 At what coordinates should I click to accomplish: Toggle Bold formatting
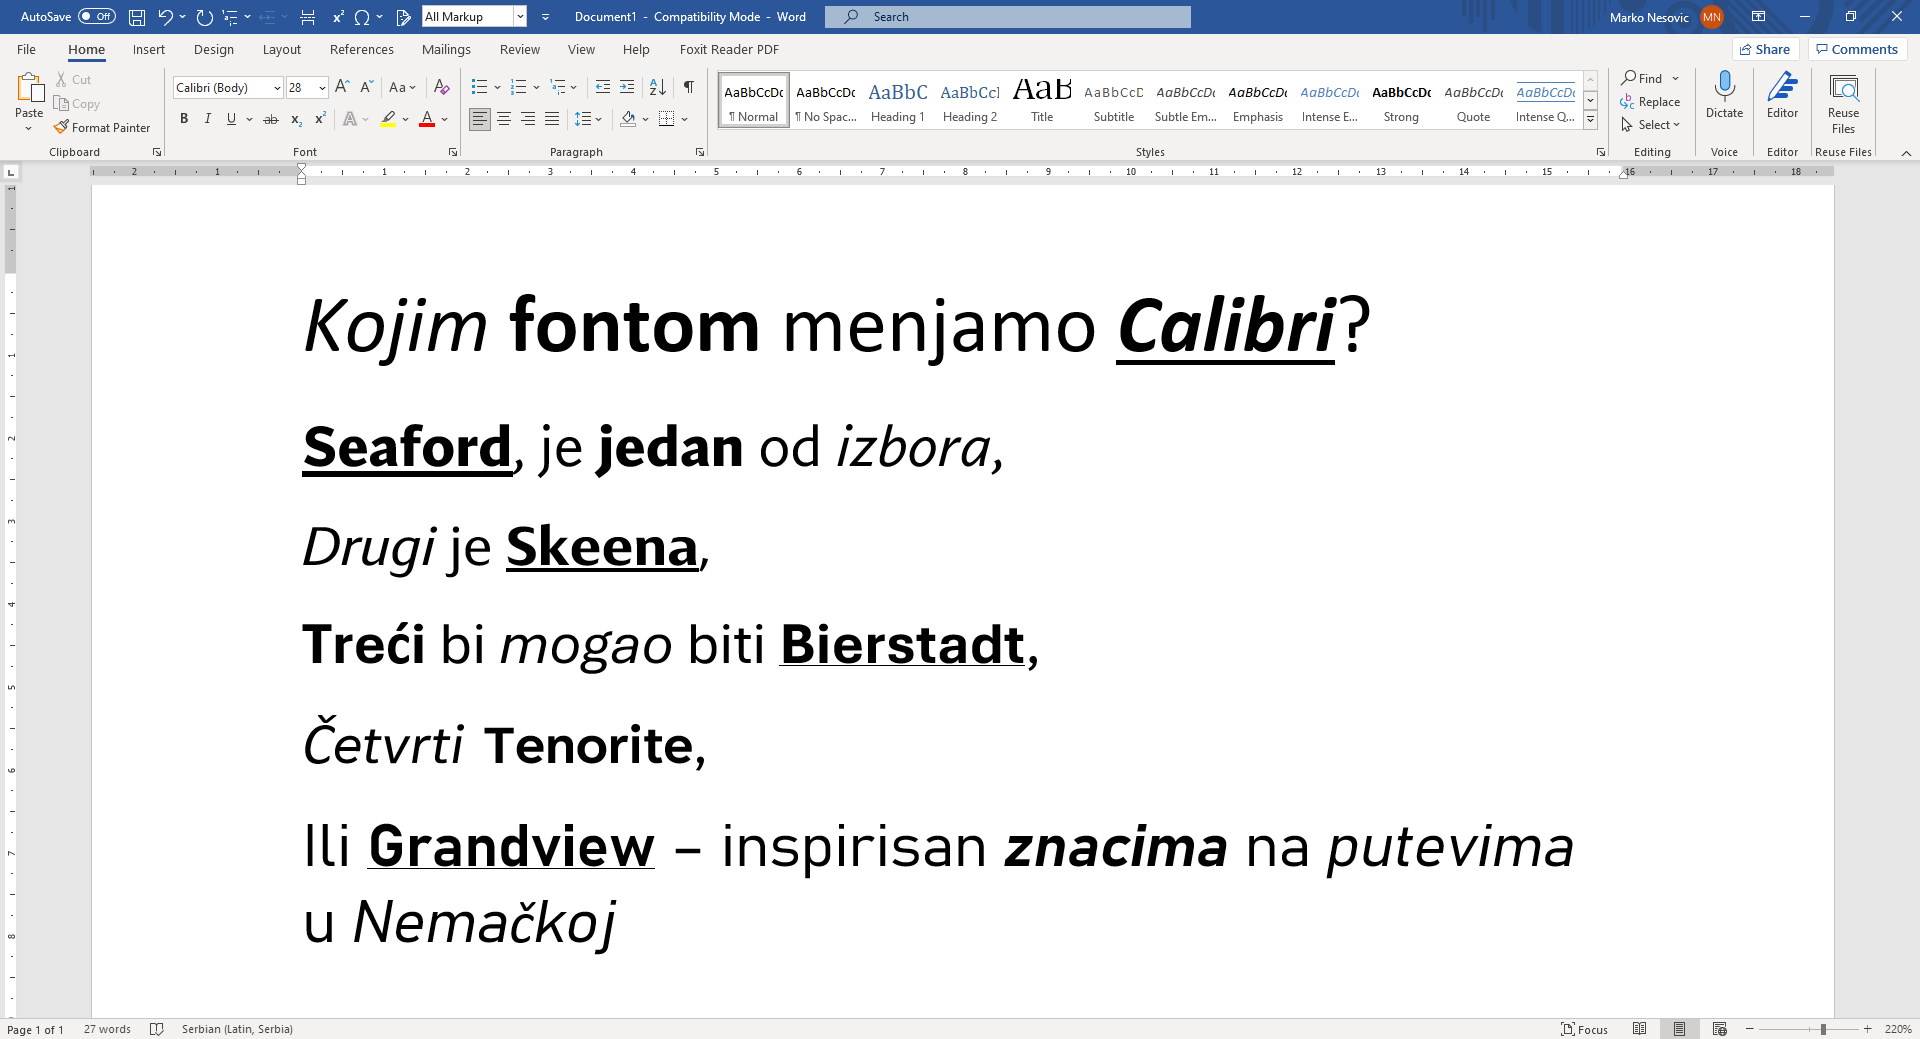pyautogui.click(x=184, y=119)
